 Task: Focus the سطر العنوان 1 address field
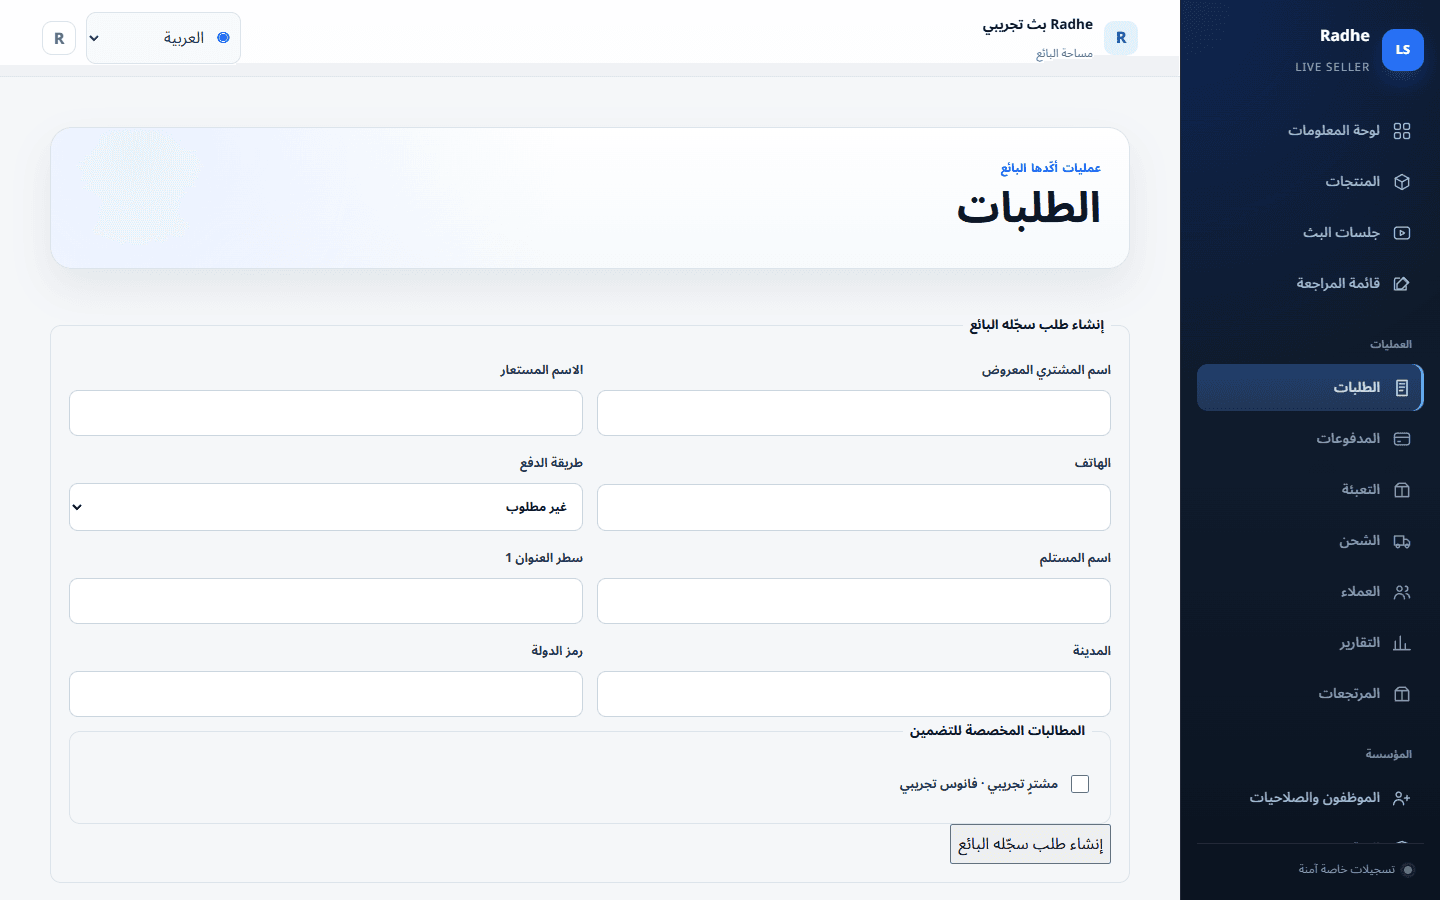[x=326, y=601]
